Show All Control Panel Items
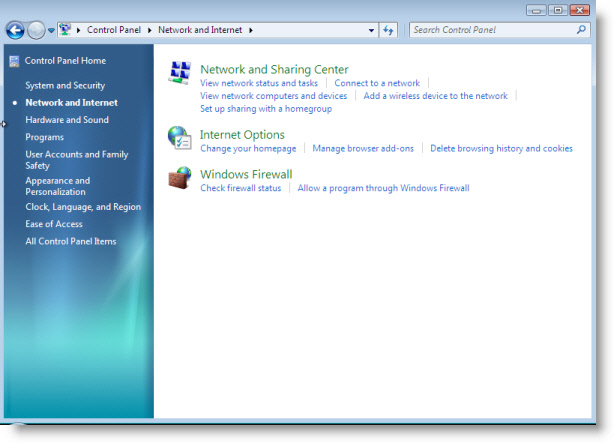The image size is (614, 443). click(x=71, y=241)
